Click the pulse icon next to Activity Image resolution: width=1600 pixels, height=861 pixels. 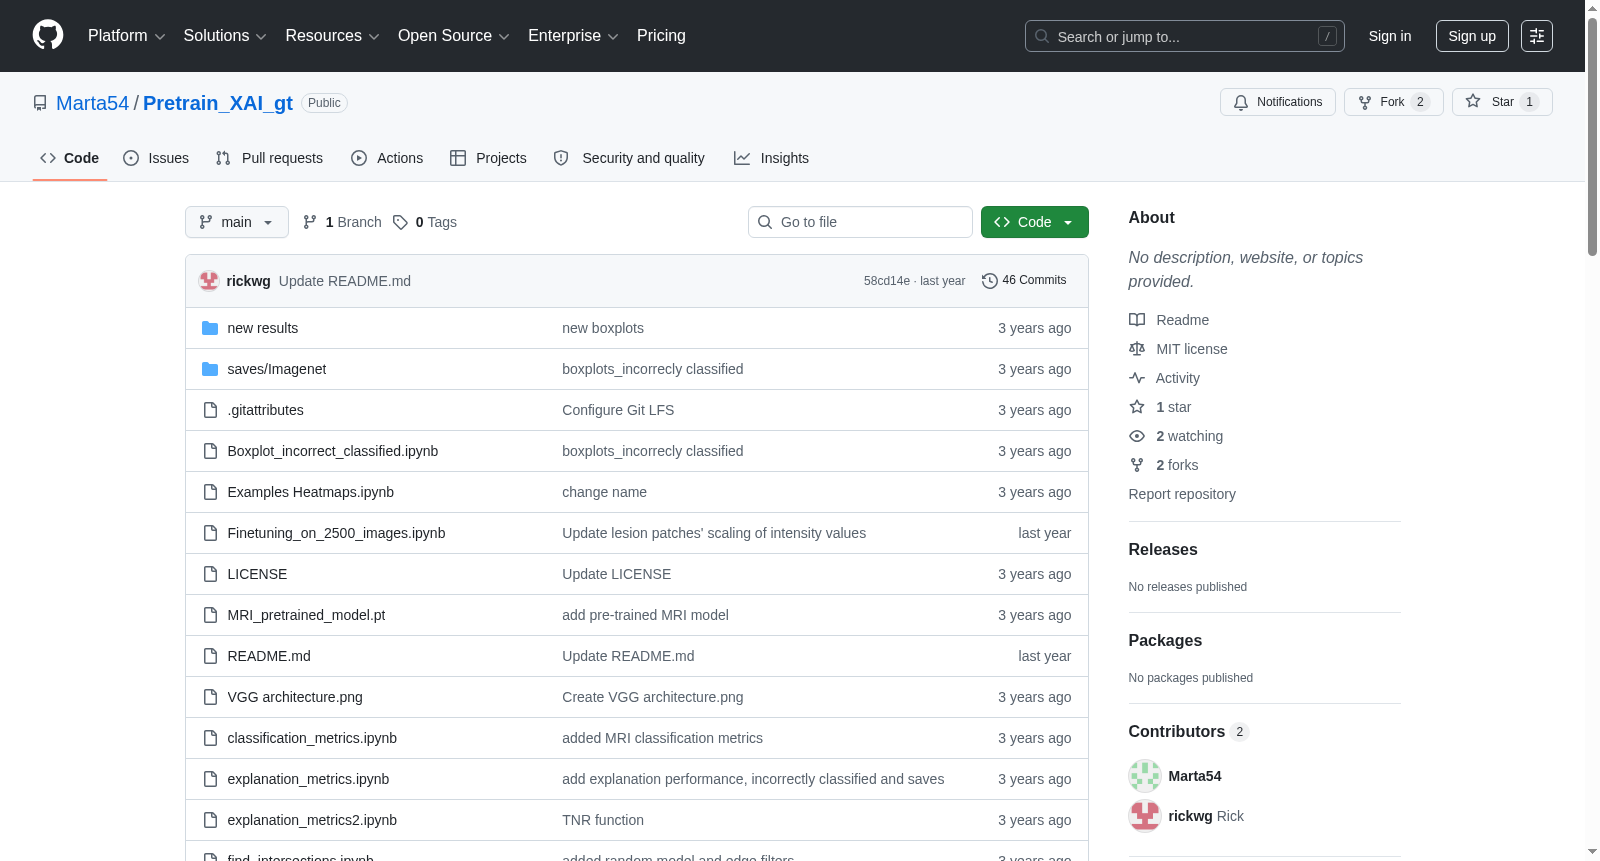tap(1137, 378)
